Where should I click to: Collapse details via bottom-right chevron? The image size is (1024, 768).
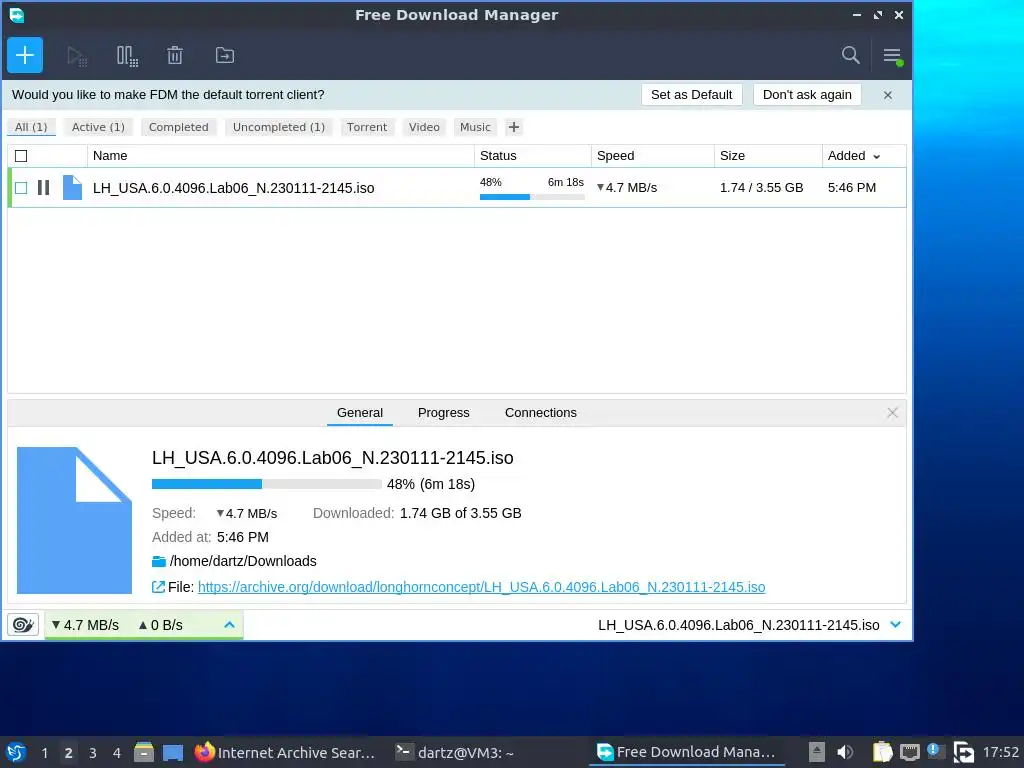point(895,625)
